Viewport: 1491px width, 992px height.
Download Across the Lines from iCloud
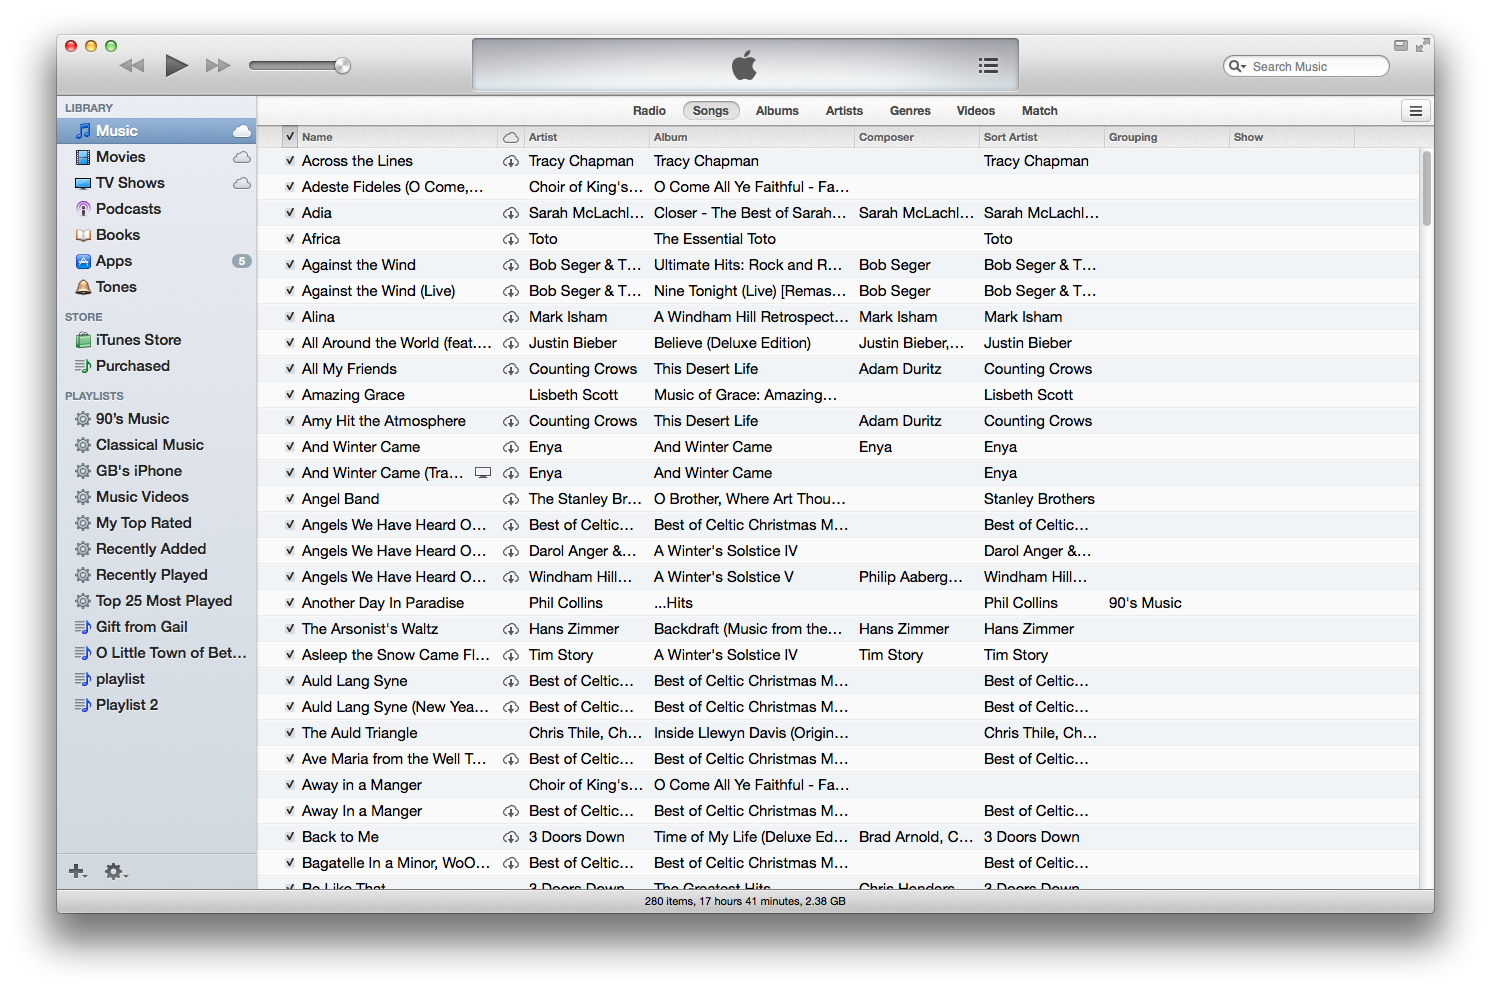[511, 161]
